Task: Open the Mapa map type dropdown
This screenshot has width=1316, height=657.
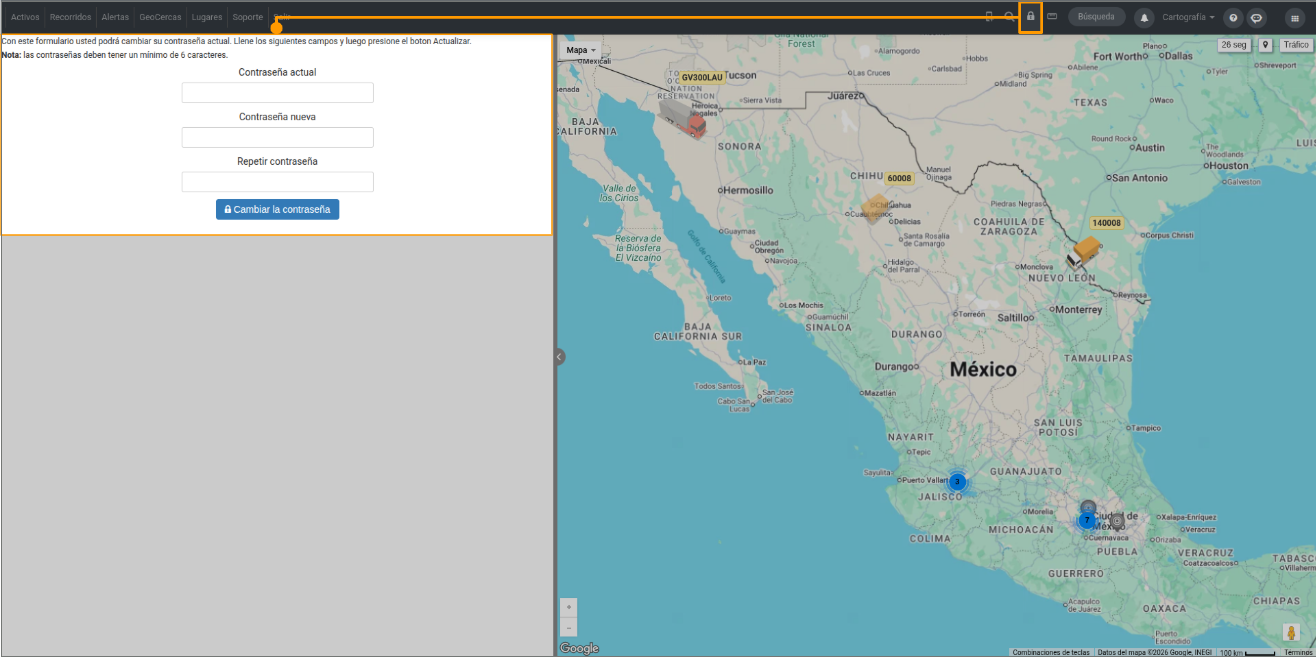Action: 581,50
